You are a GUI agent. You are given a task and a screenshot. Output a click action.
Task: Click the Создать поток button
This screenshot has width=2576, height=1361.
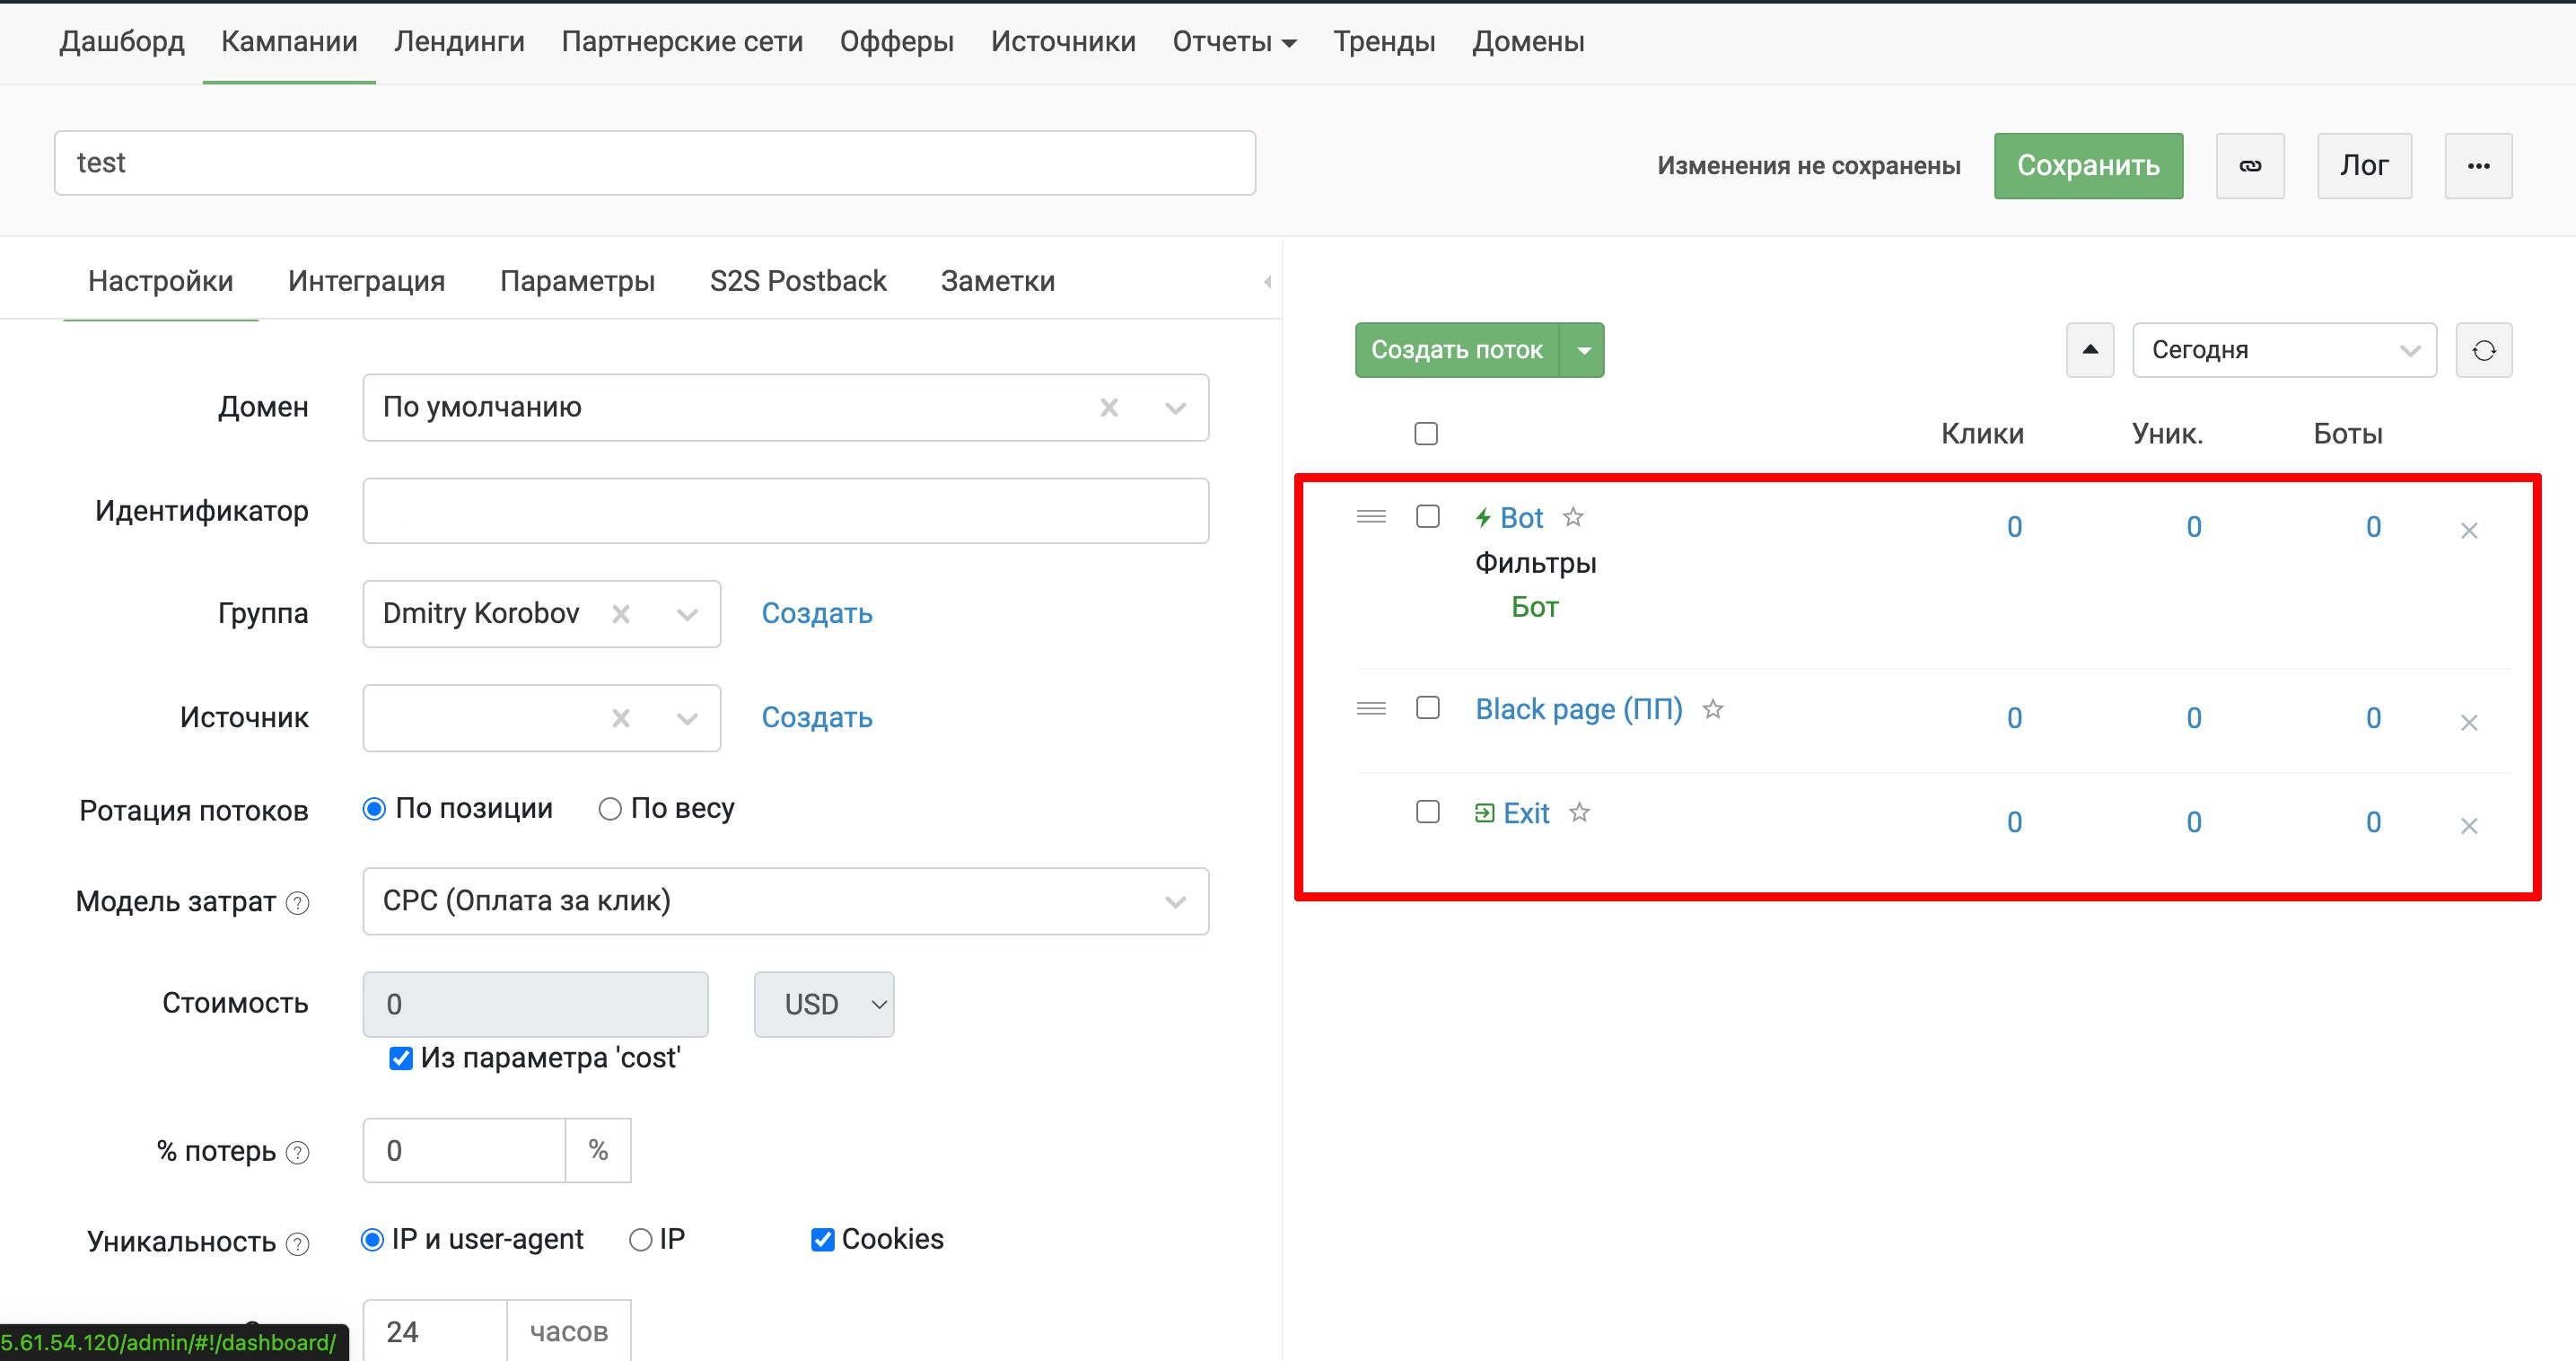click(x=1457, y=350)
